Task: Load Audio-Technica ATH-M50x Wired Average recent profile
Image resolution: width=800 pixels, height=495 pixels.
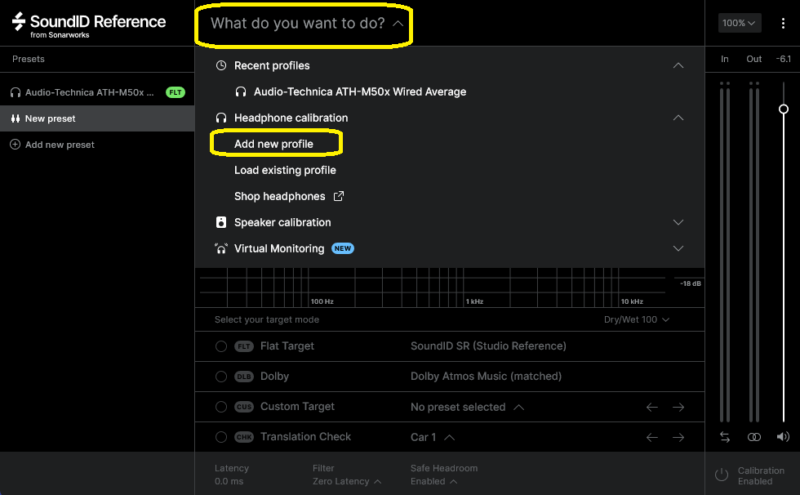Action: [360, 92]
